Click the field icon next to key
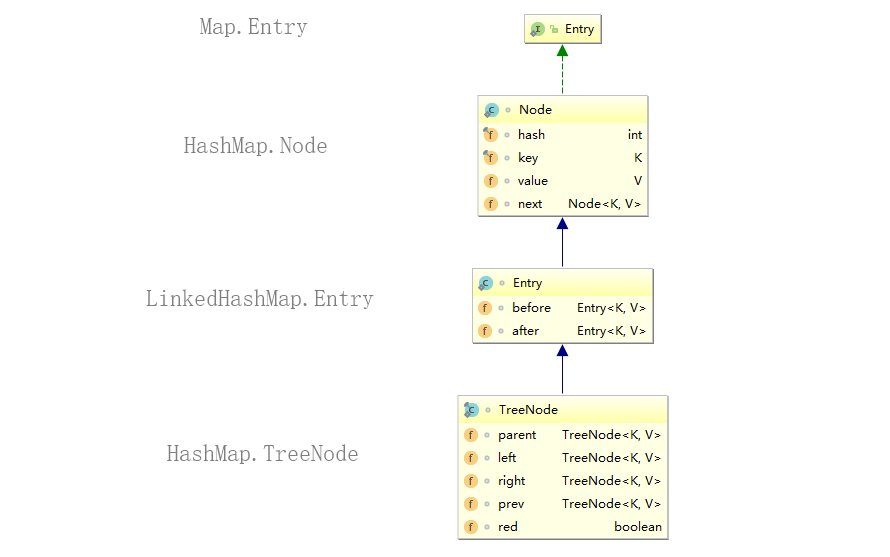The width and height of the screenshot is (890, 557). click(x=490, y=158)
